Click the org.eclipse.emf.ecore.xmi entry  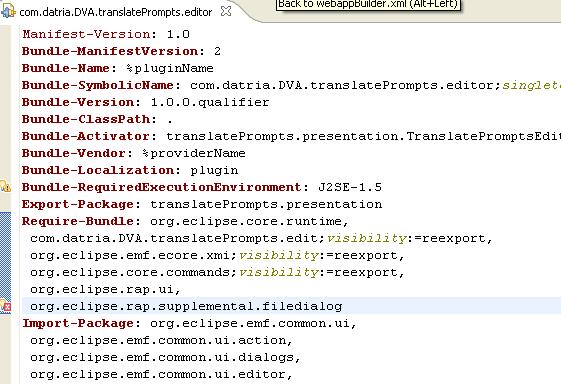tap(131, 255)
